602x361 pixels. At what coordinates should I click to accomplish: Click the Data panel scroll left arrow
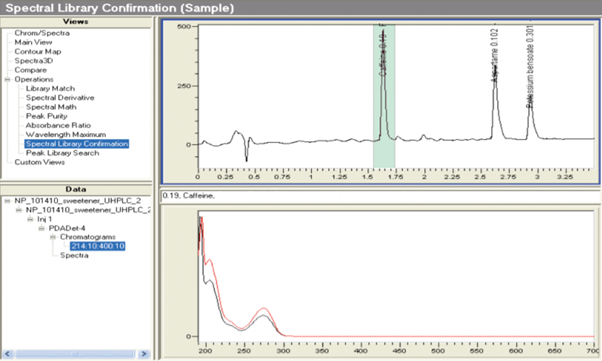pyautogui.click(x=8, y=354)
